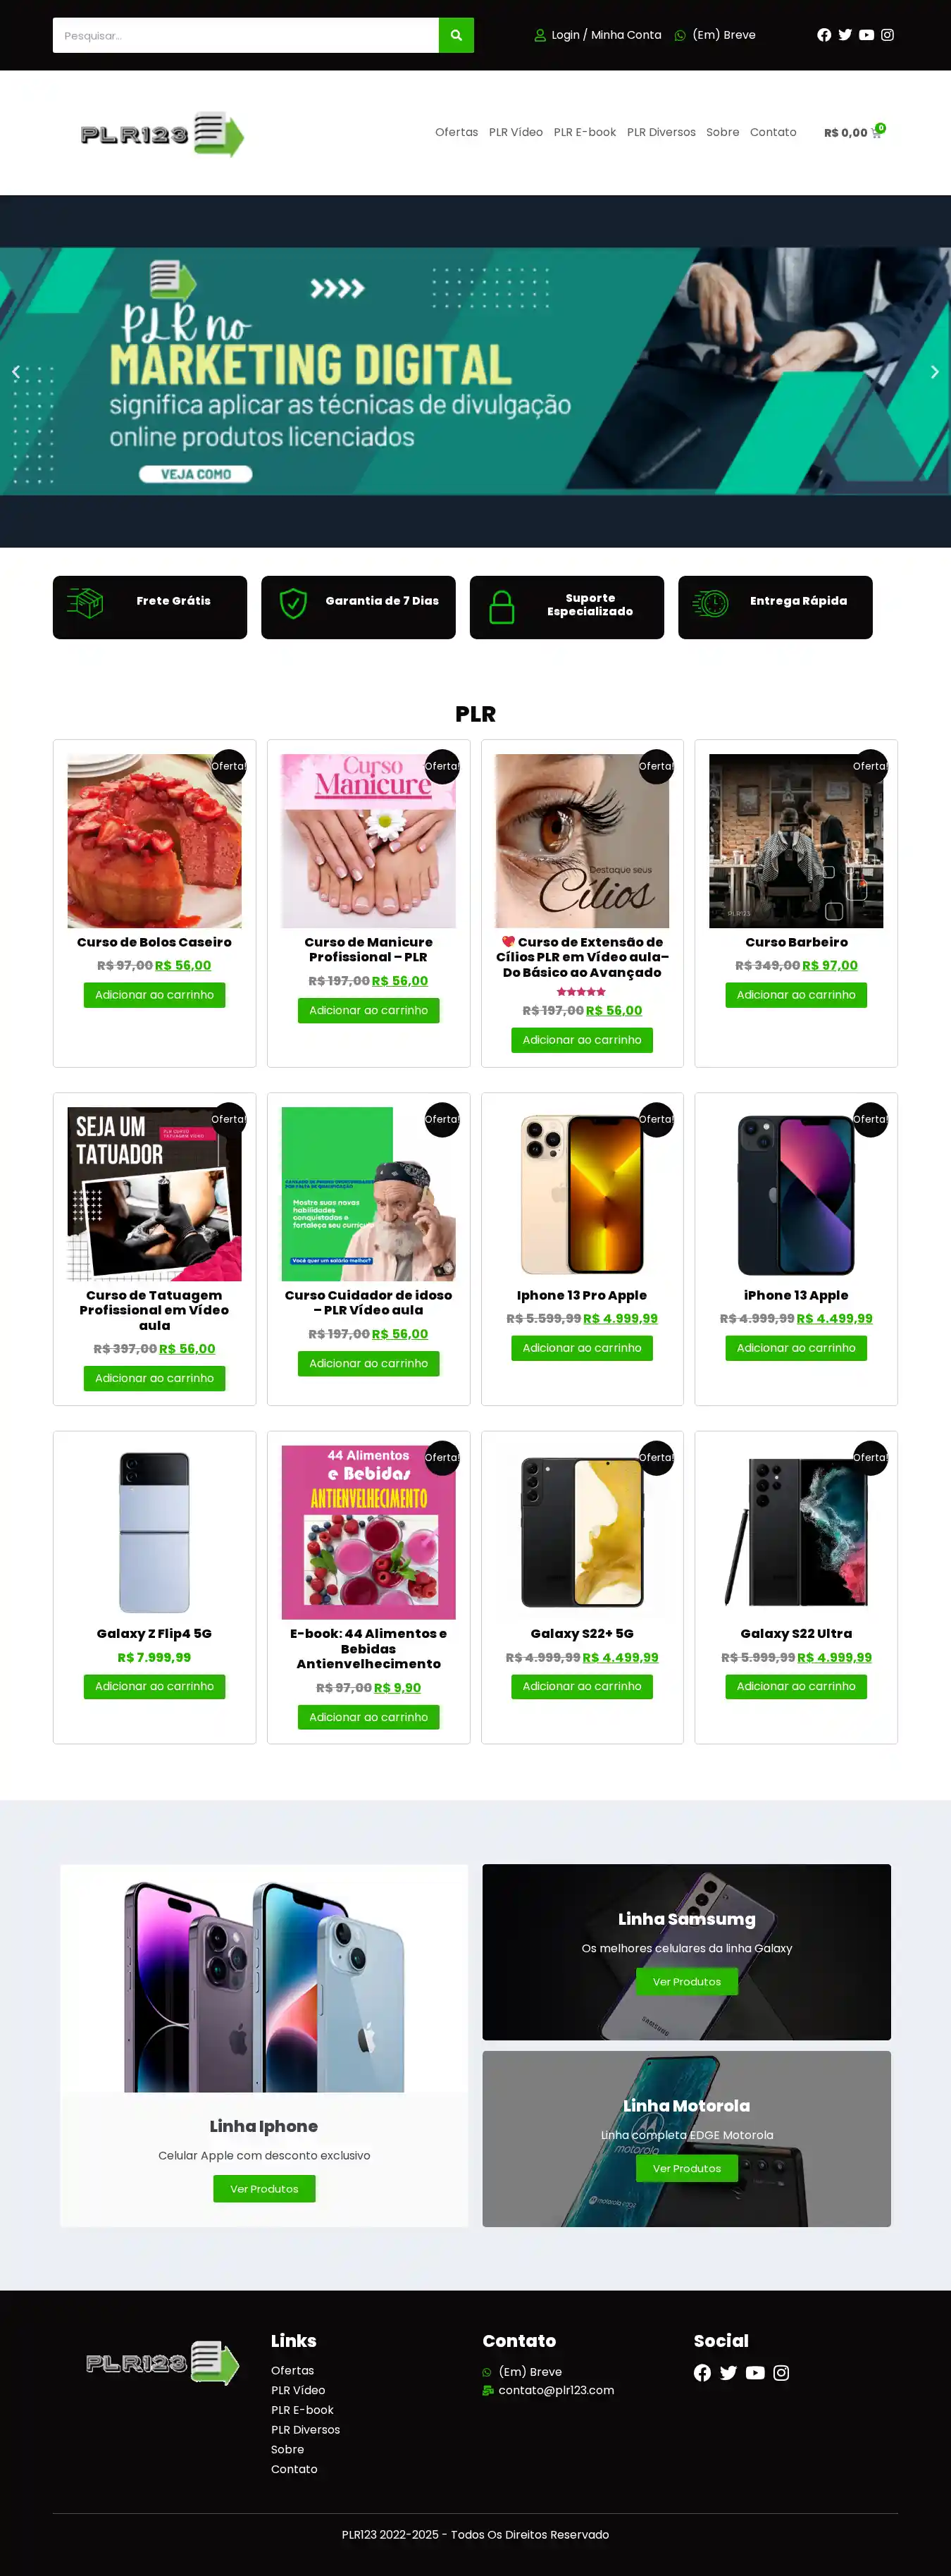
Task: Open the PLR E-book menu item
Action: [585, 132]
